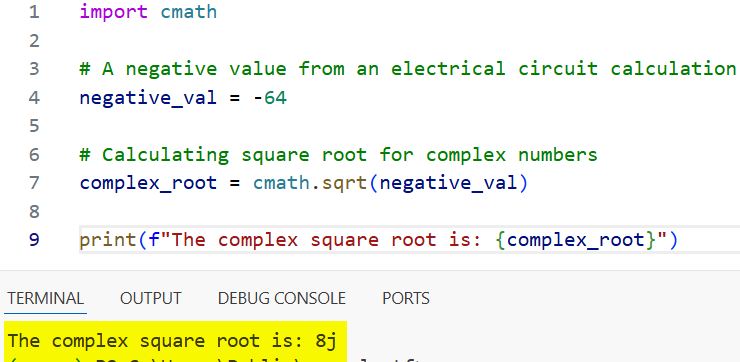Click line number 6 in the gutter
This screenshot has width=740, height=362.
coord(34,155)
